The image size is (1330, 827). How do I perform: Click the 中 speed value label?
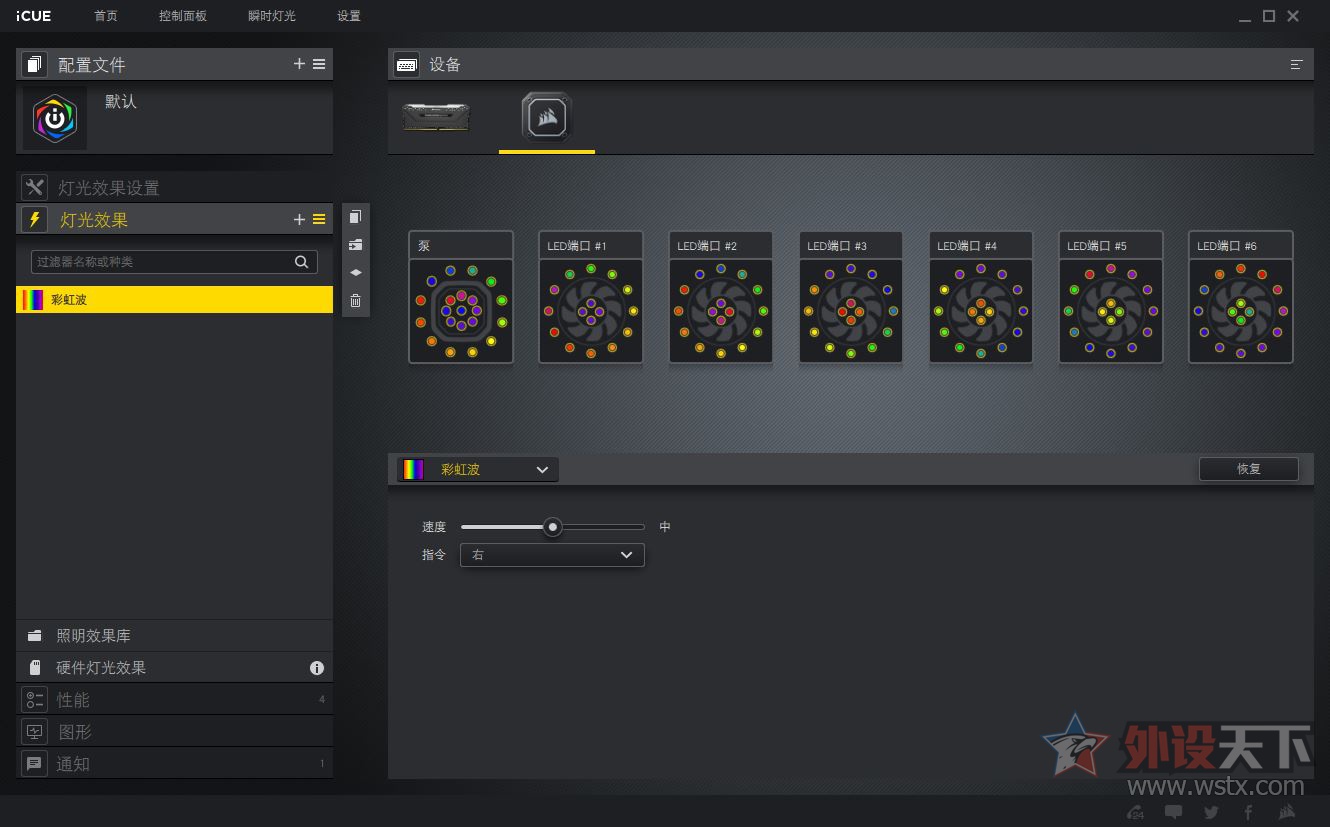(x=665, y=527)
